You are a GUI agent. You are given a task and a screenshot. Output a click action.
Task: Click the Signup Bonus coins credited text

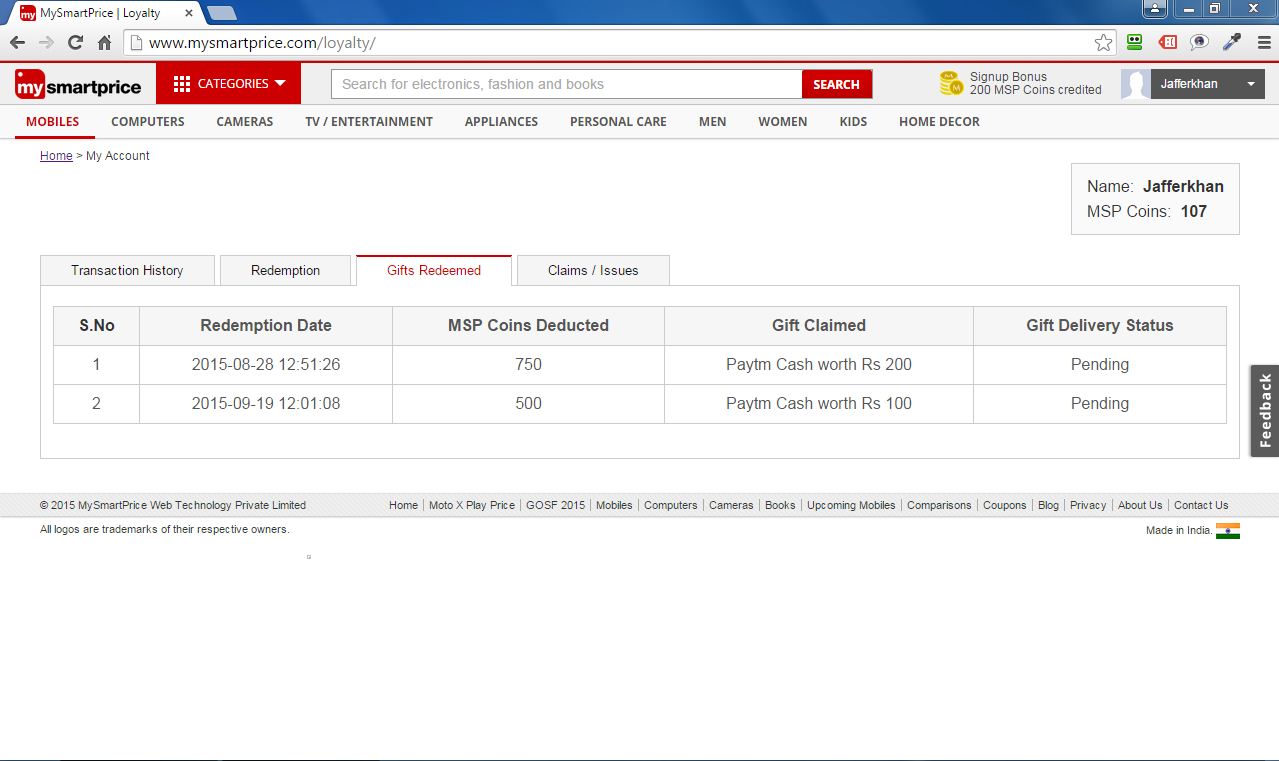coord(1035,83)
